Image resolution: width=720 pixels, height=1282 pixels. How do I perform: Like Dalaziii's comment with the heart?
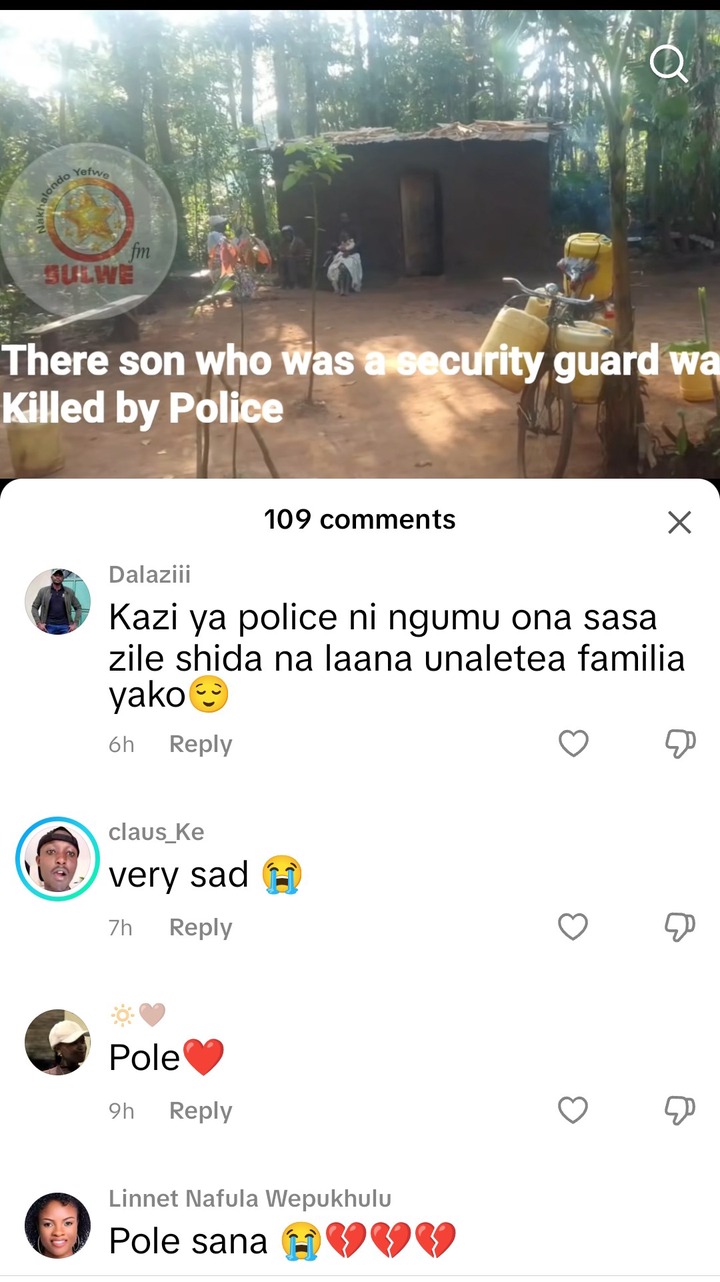pos(573,743)
